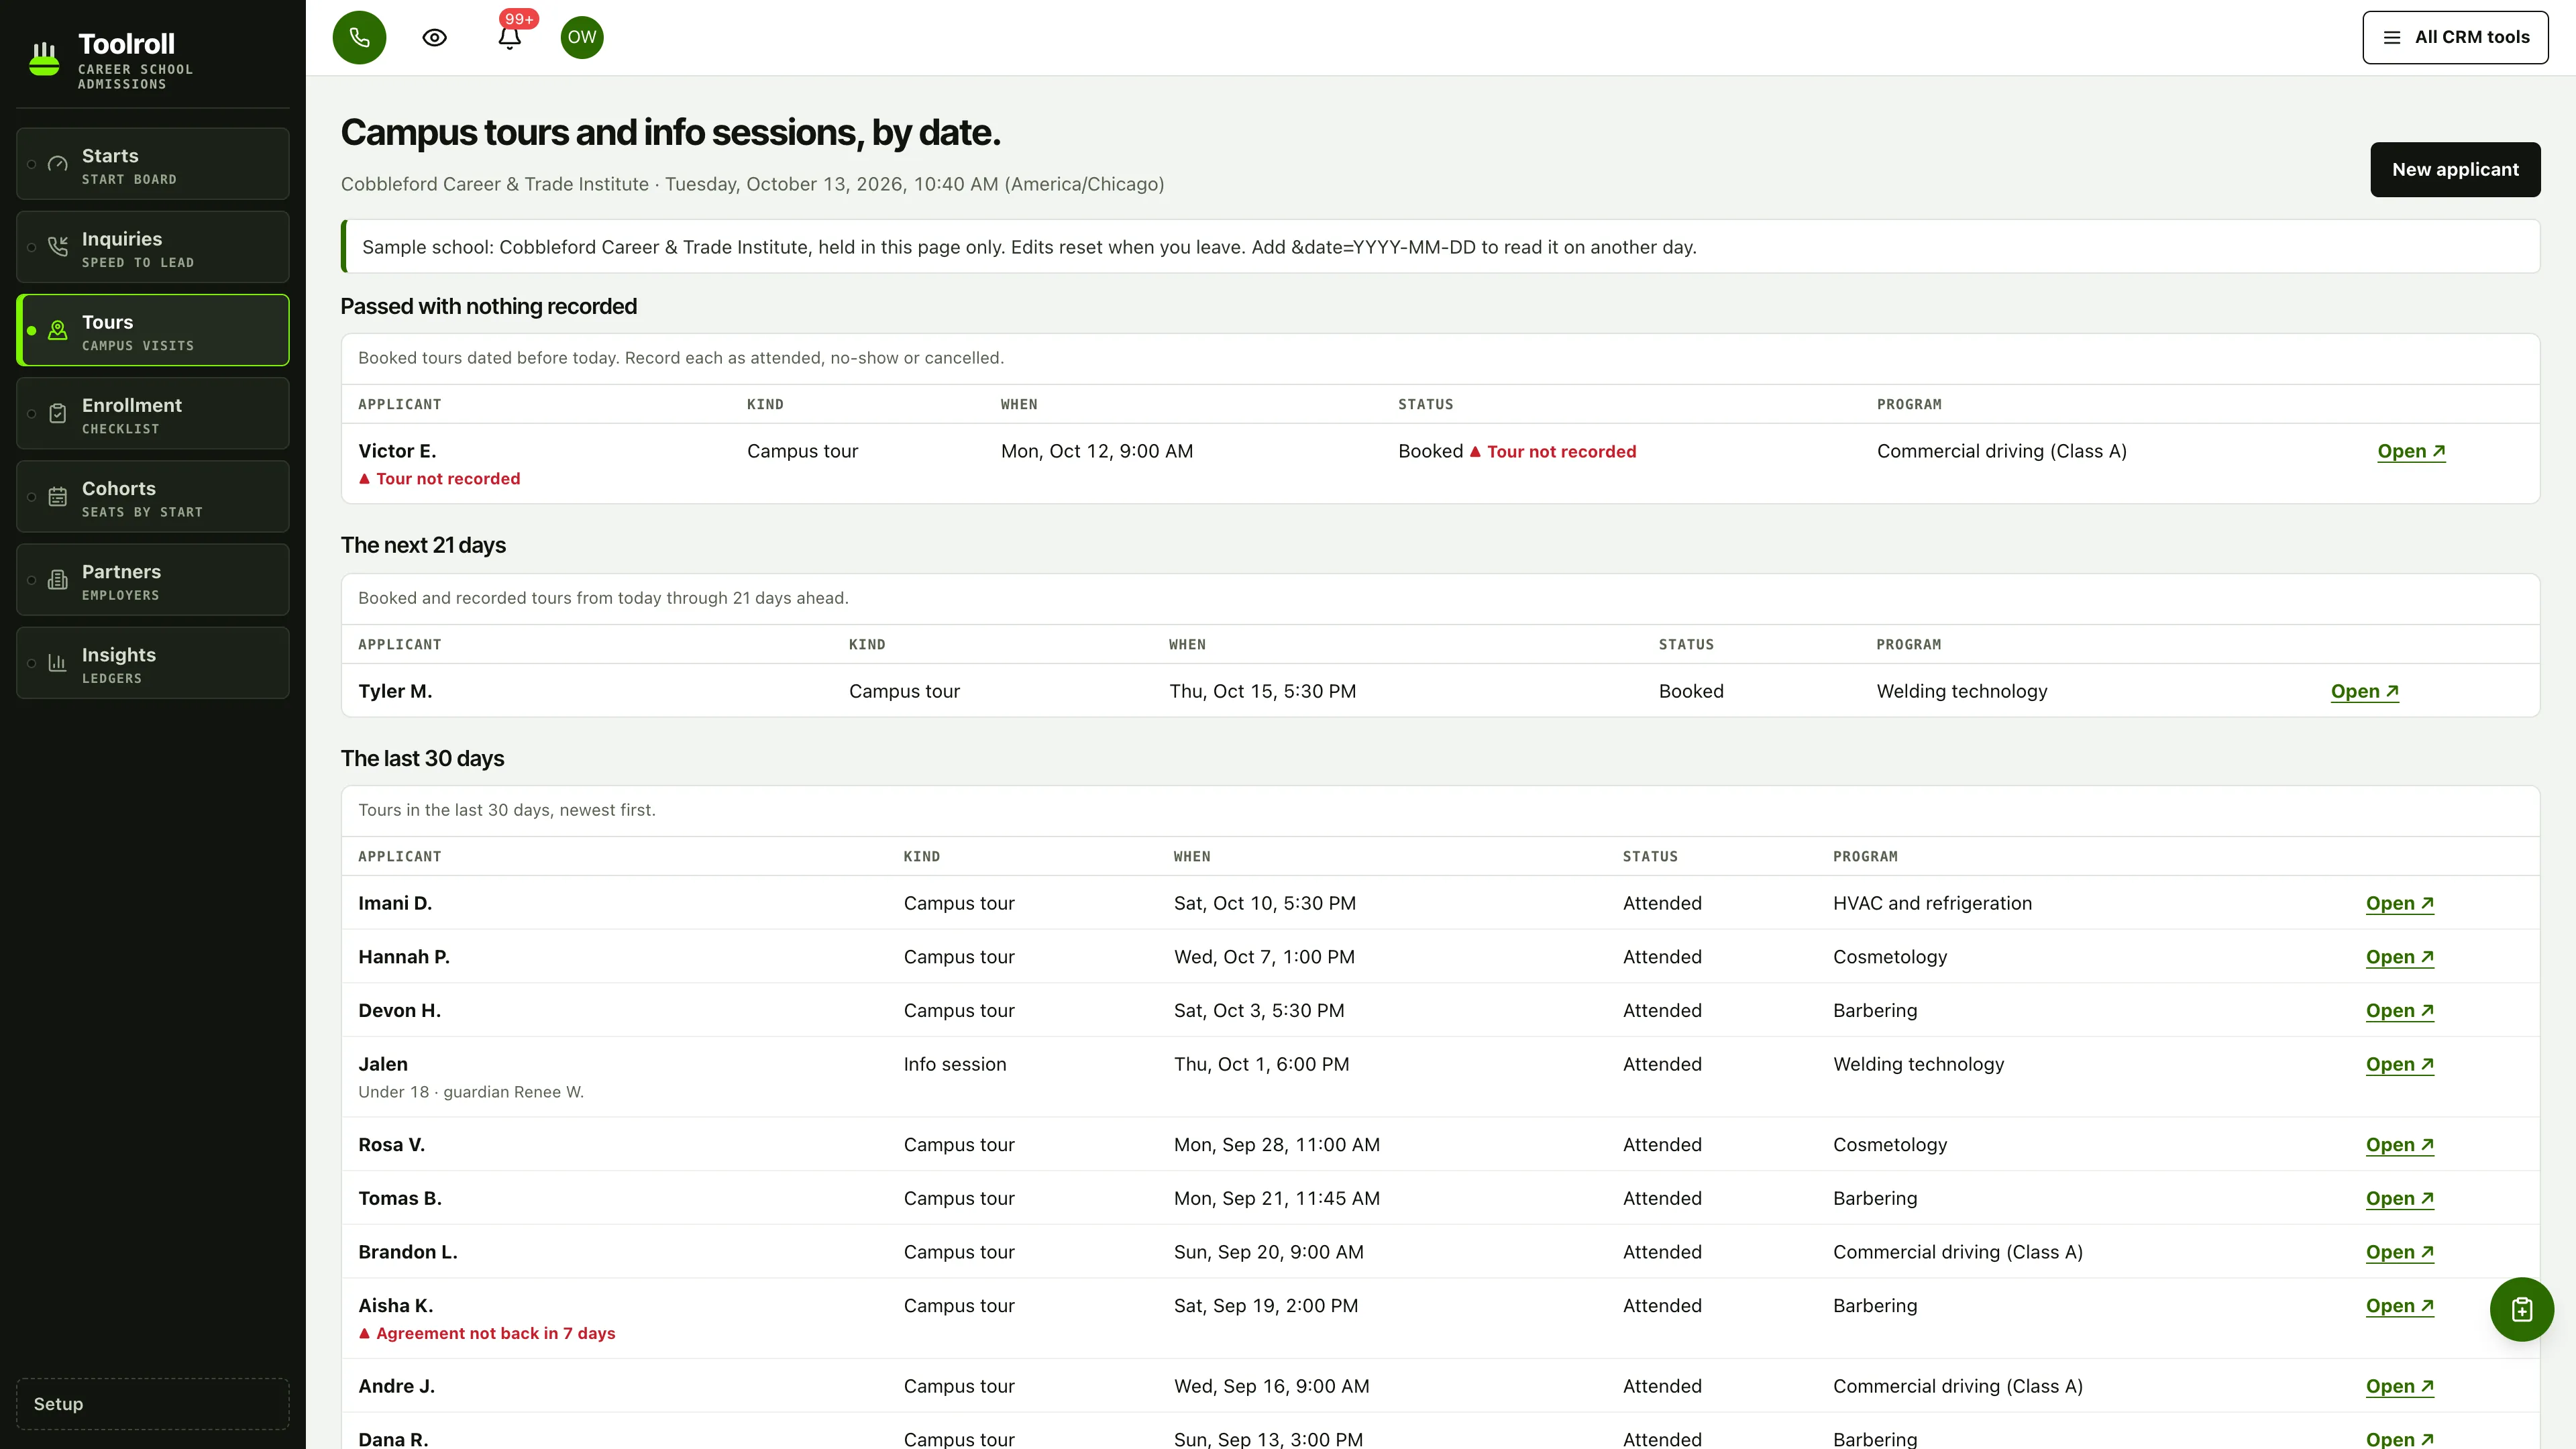
Task: Click the Partners employers building icon
Action: coord(58,580)
